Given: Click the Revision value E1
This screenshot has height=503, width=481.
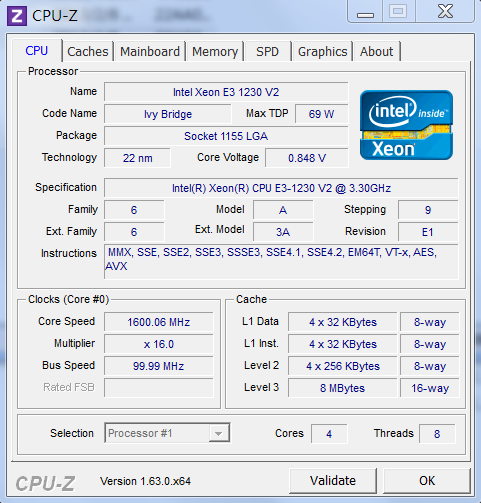Looking at the screenshot, I should (x=428, y=232).
